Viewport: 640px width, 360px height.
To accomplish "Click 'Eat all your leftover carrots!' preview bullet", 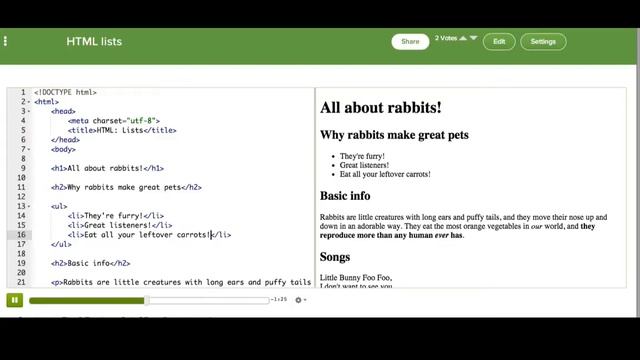I will [385, 174].
